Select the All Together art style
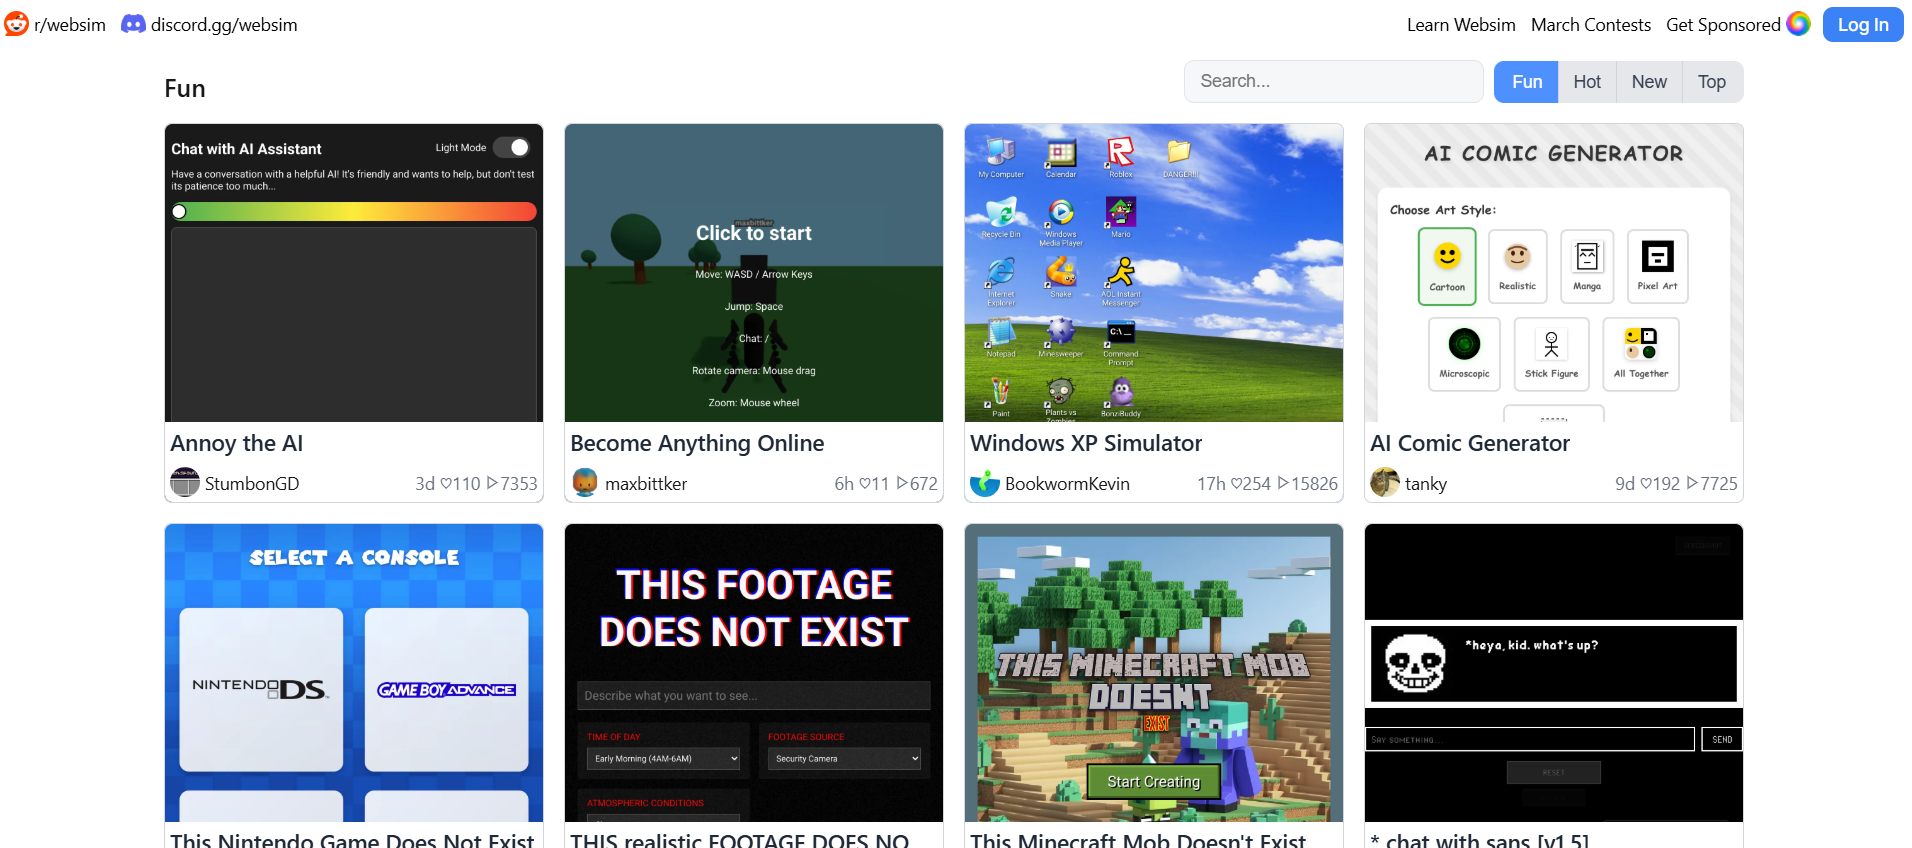The height and width of the screenshot is (848, 1912). point(1640,354)
